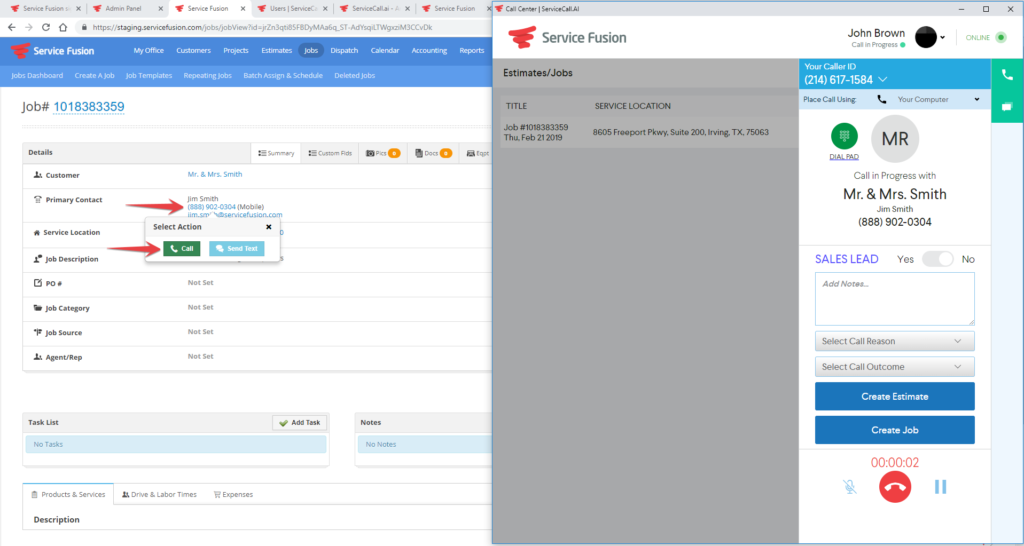Pause the call with the hold icon
The image size is (1024, 546).
(x=940, y=487)
